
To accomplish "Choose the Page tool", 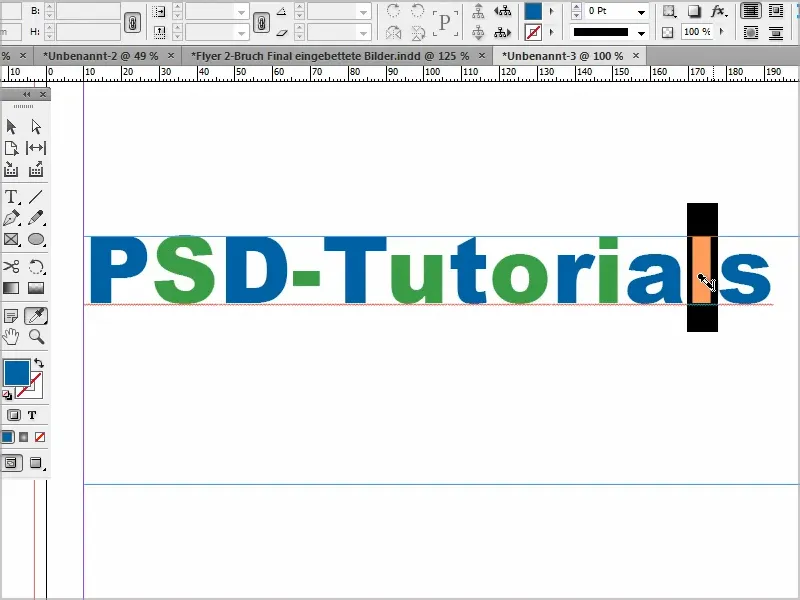I will coord(11,148).
